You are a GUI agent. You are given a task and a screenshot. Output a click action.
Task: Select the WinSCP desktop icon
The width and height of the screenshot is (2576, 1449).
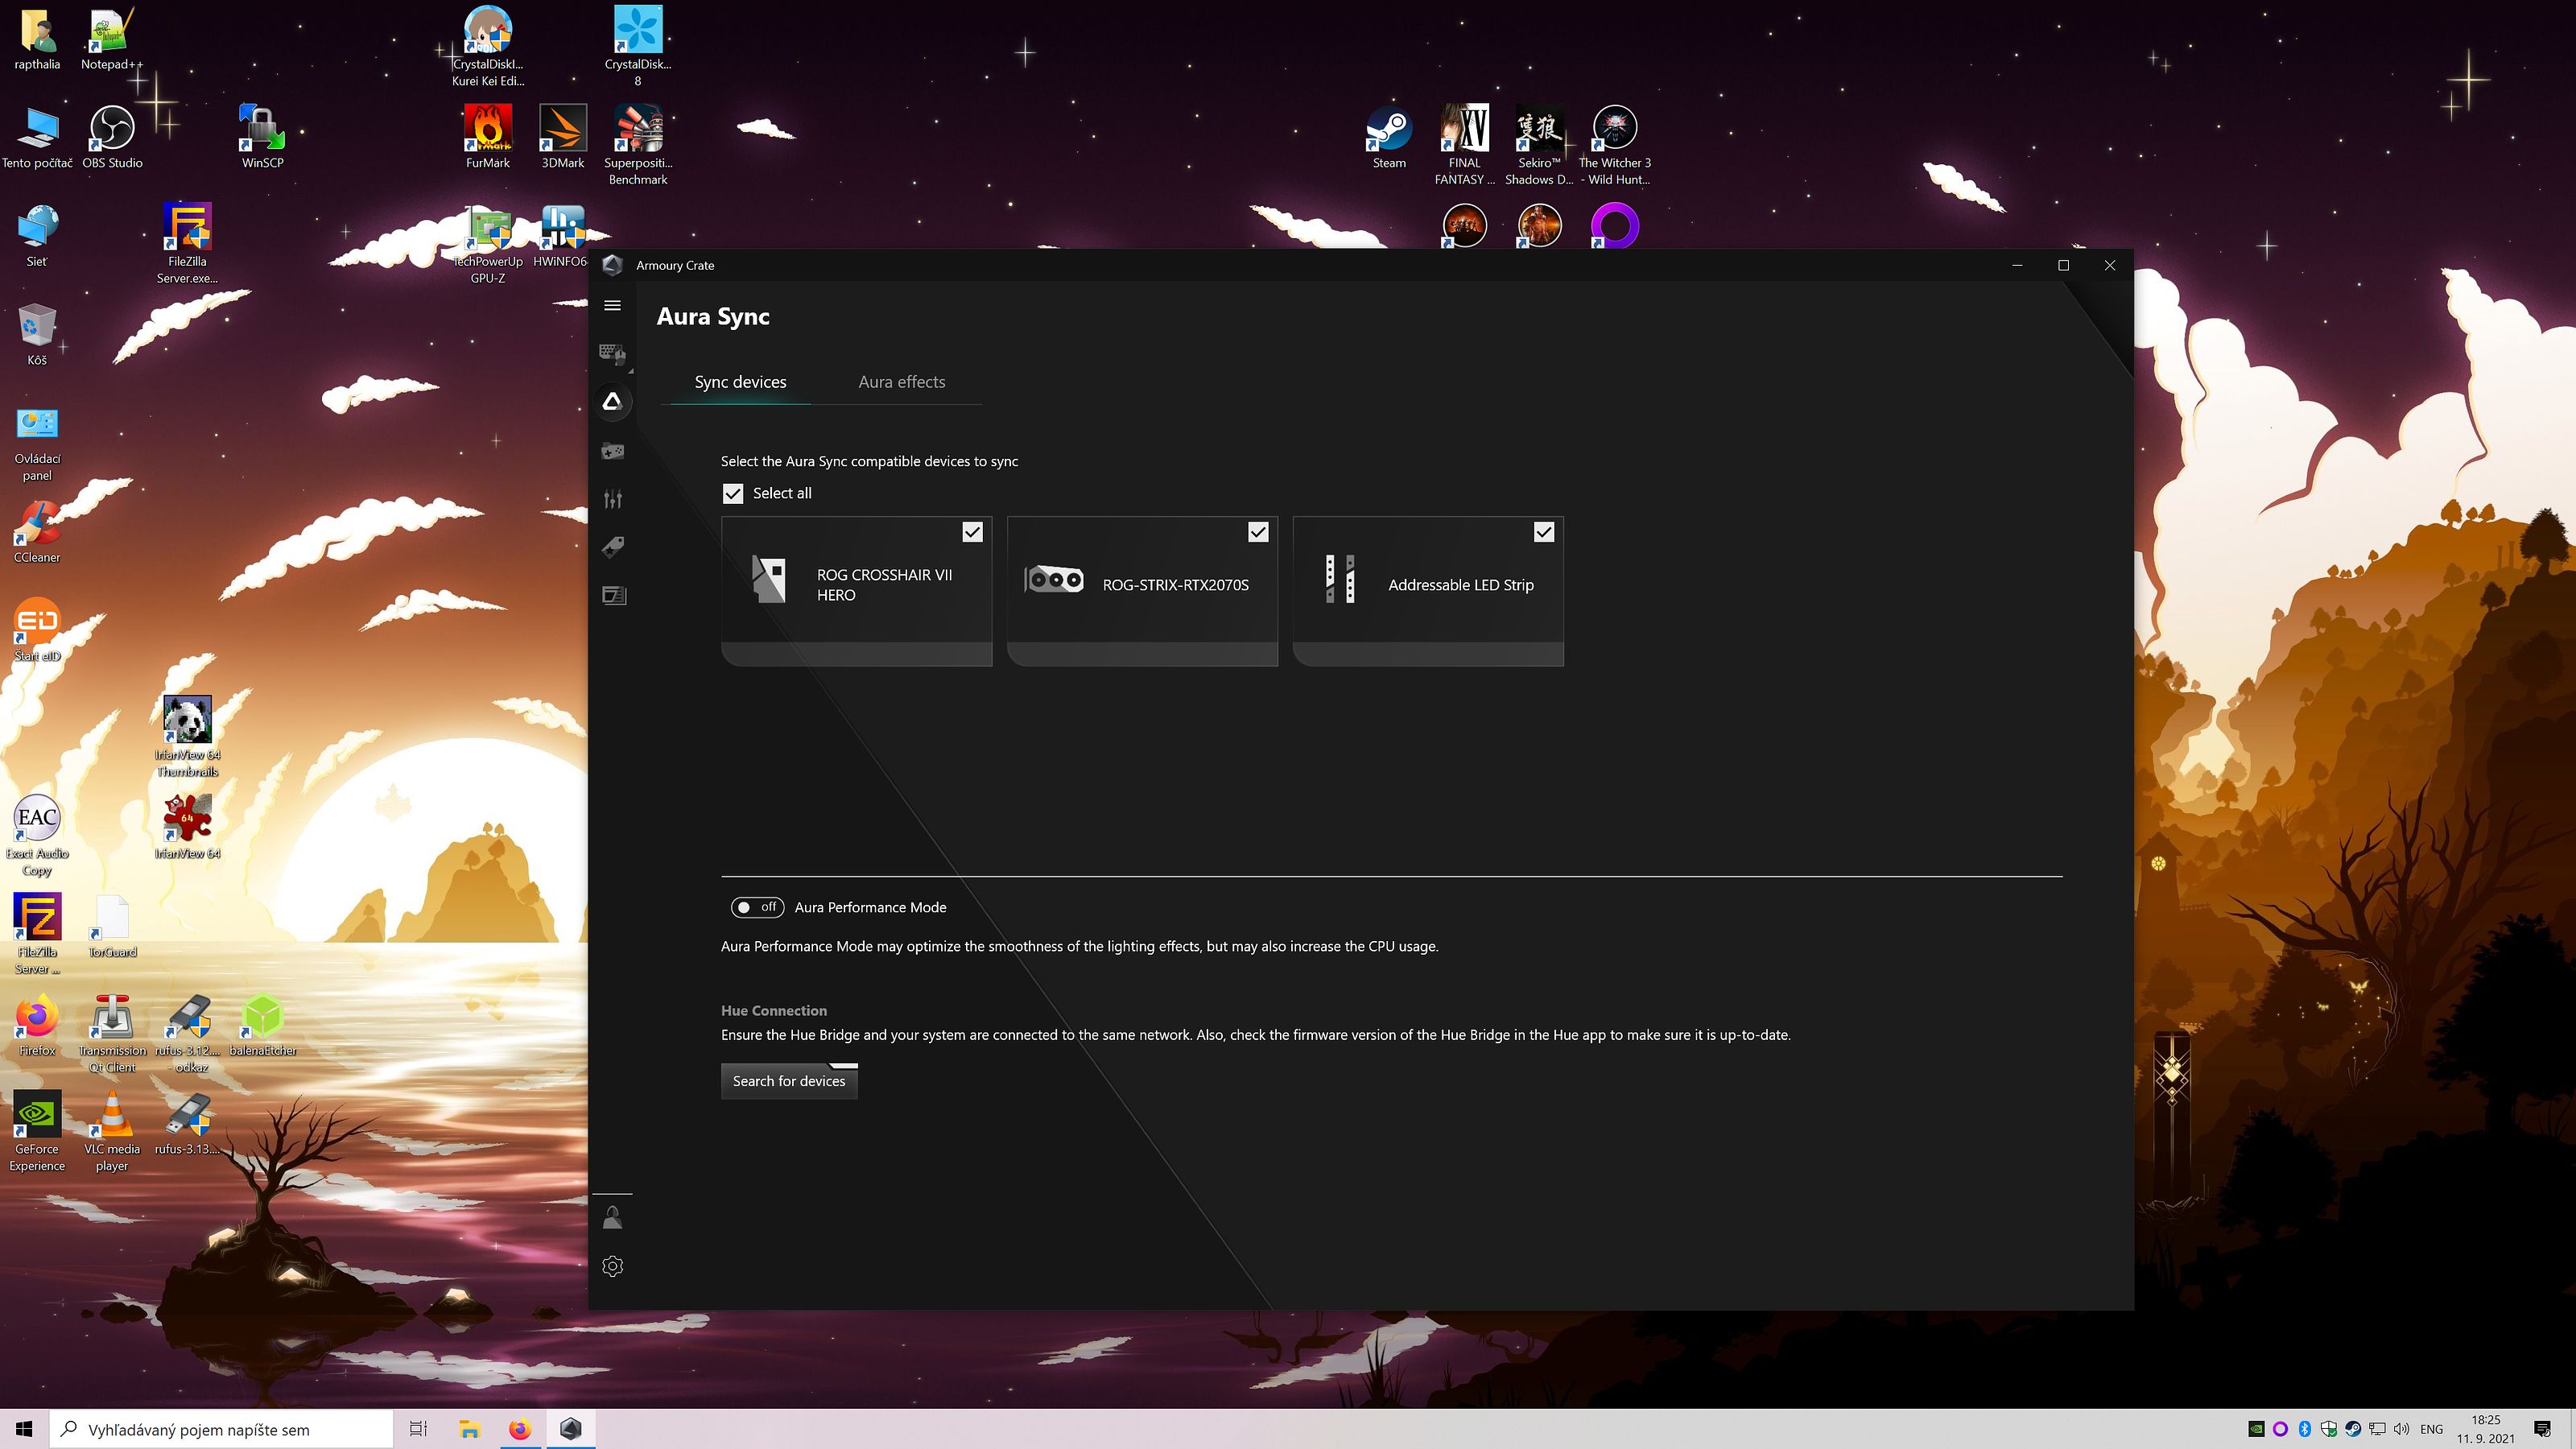coord(262,137)
